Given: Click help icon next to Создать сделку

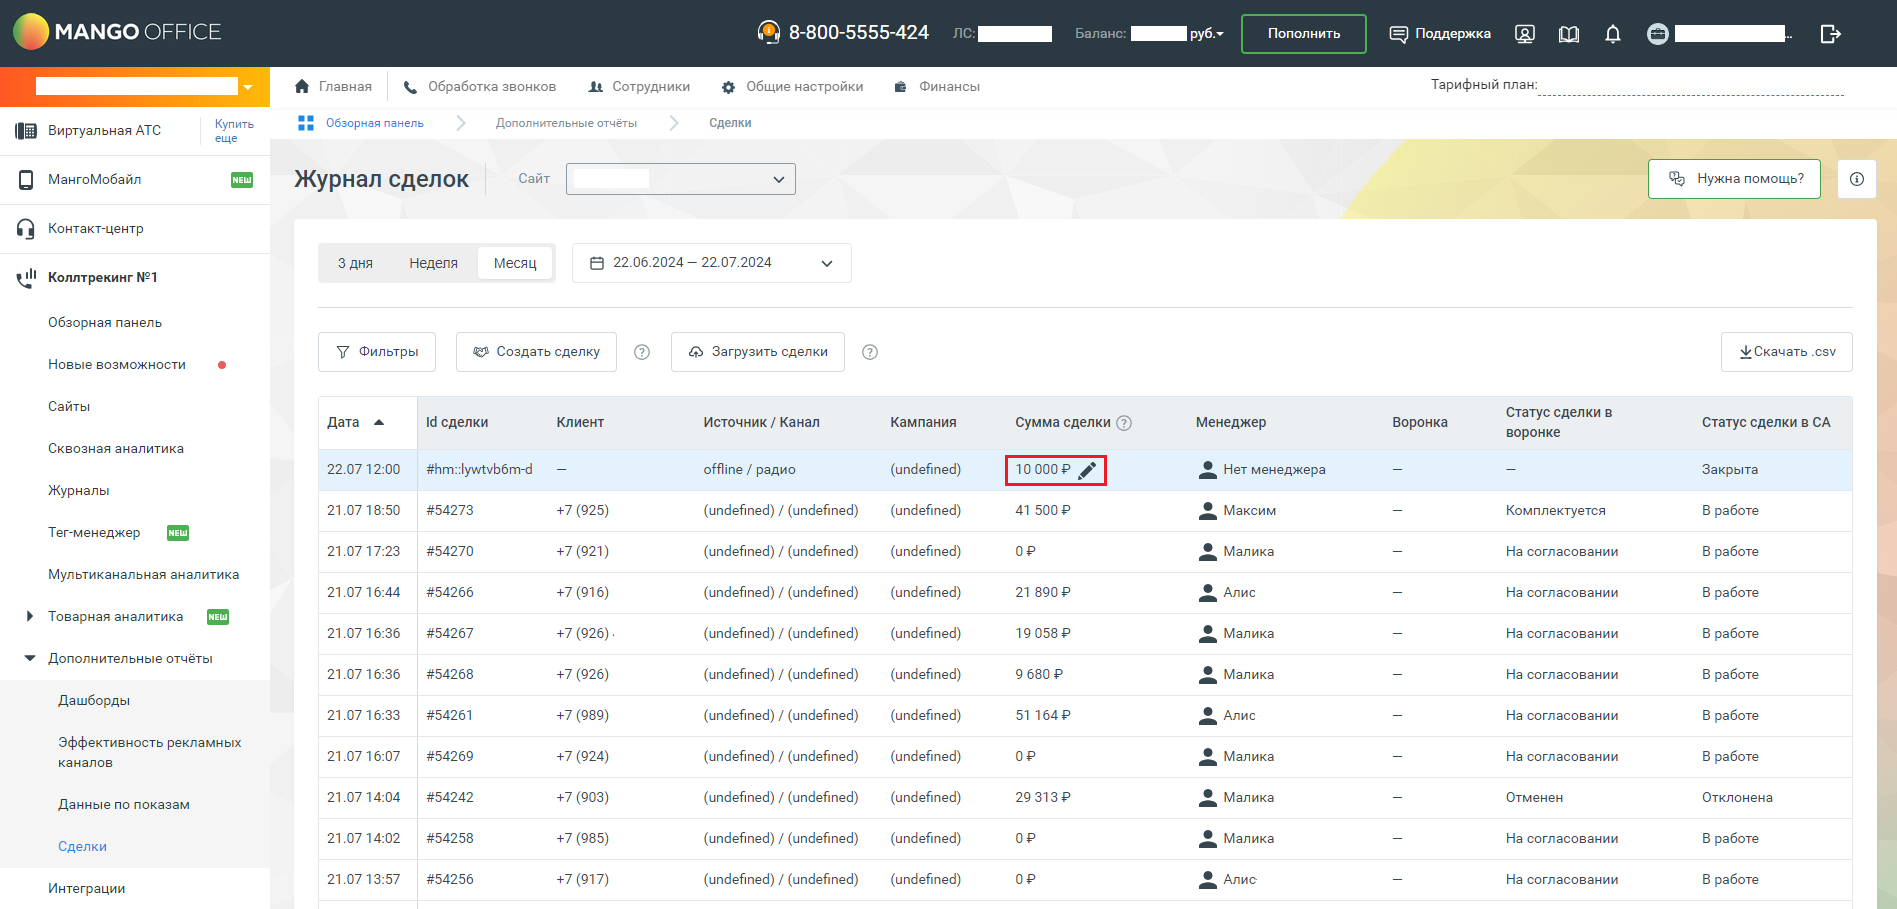Looking at the screenshot, I should pyautogui.click(x=642, y=352).
